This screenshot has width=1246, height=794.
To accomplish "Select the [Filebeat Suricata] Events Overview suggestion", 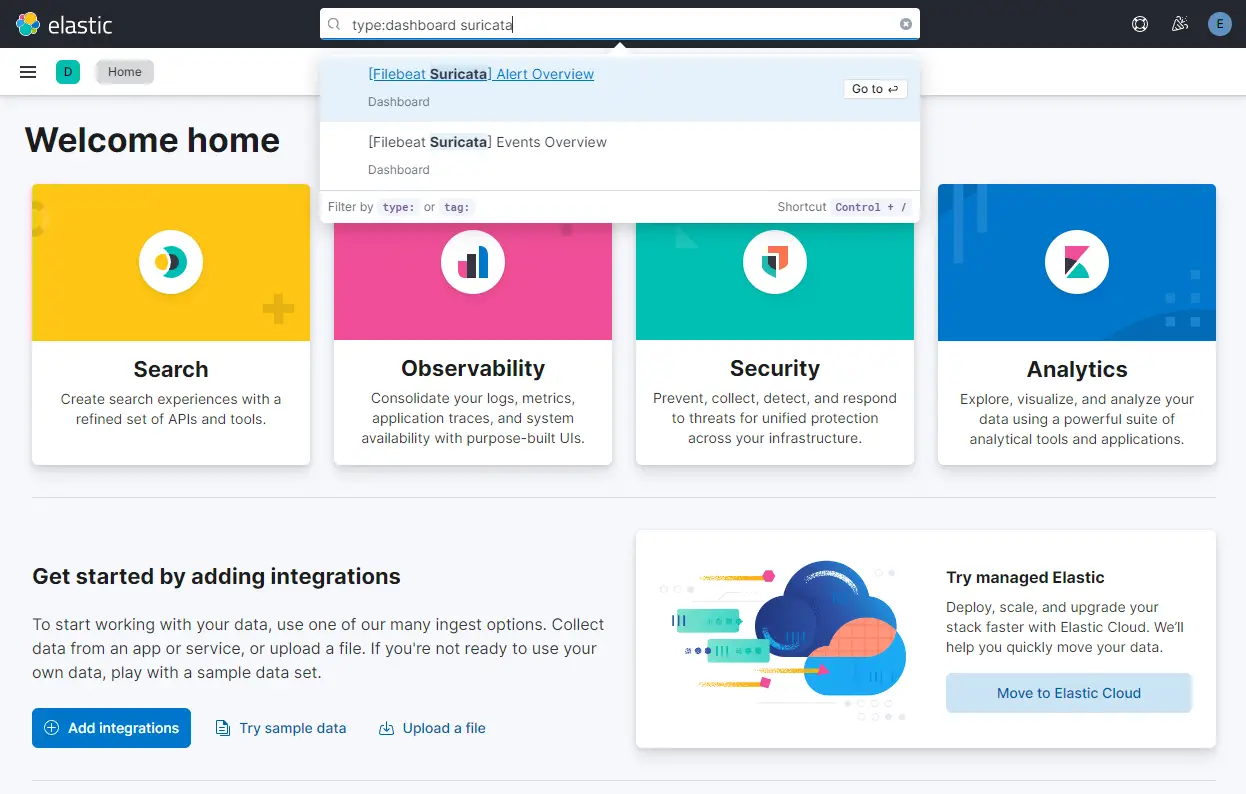I will pos(487,142).
